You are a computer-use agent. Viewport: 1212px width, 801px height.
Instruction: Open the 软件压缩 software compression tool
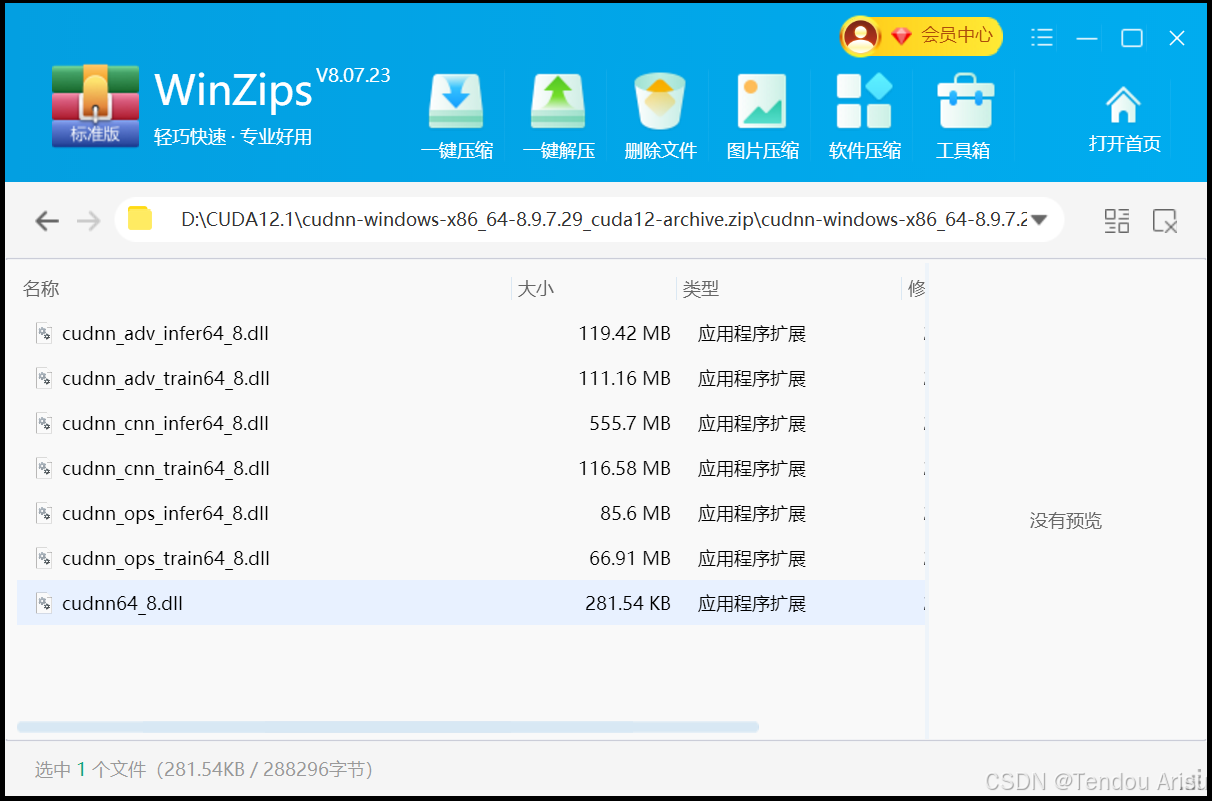864,115
